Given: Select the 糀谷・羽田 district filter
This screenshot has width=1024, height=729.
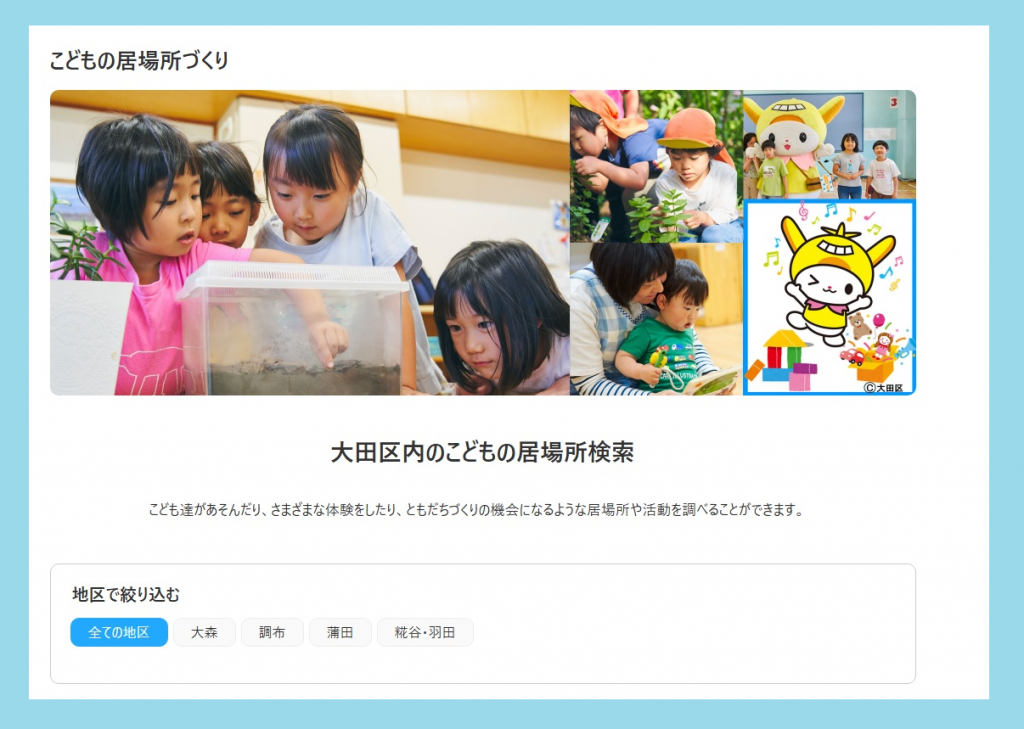Looking at the screenshot, I should tap(425, 632).
